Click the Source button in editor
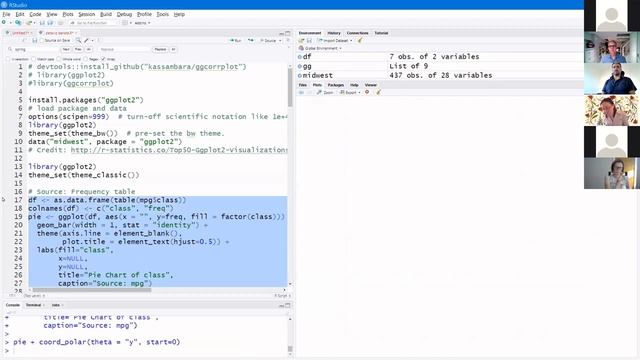The image size is (640, 360). point(268,41)
